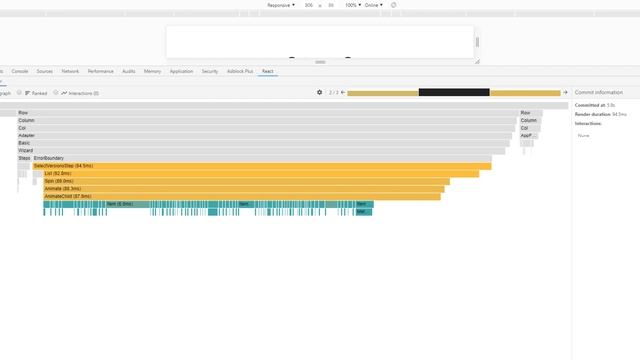This screenshot has height=360, width=640.
Task: Select the Spin (89.0ms) flame bar
Action: (247, 181)
